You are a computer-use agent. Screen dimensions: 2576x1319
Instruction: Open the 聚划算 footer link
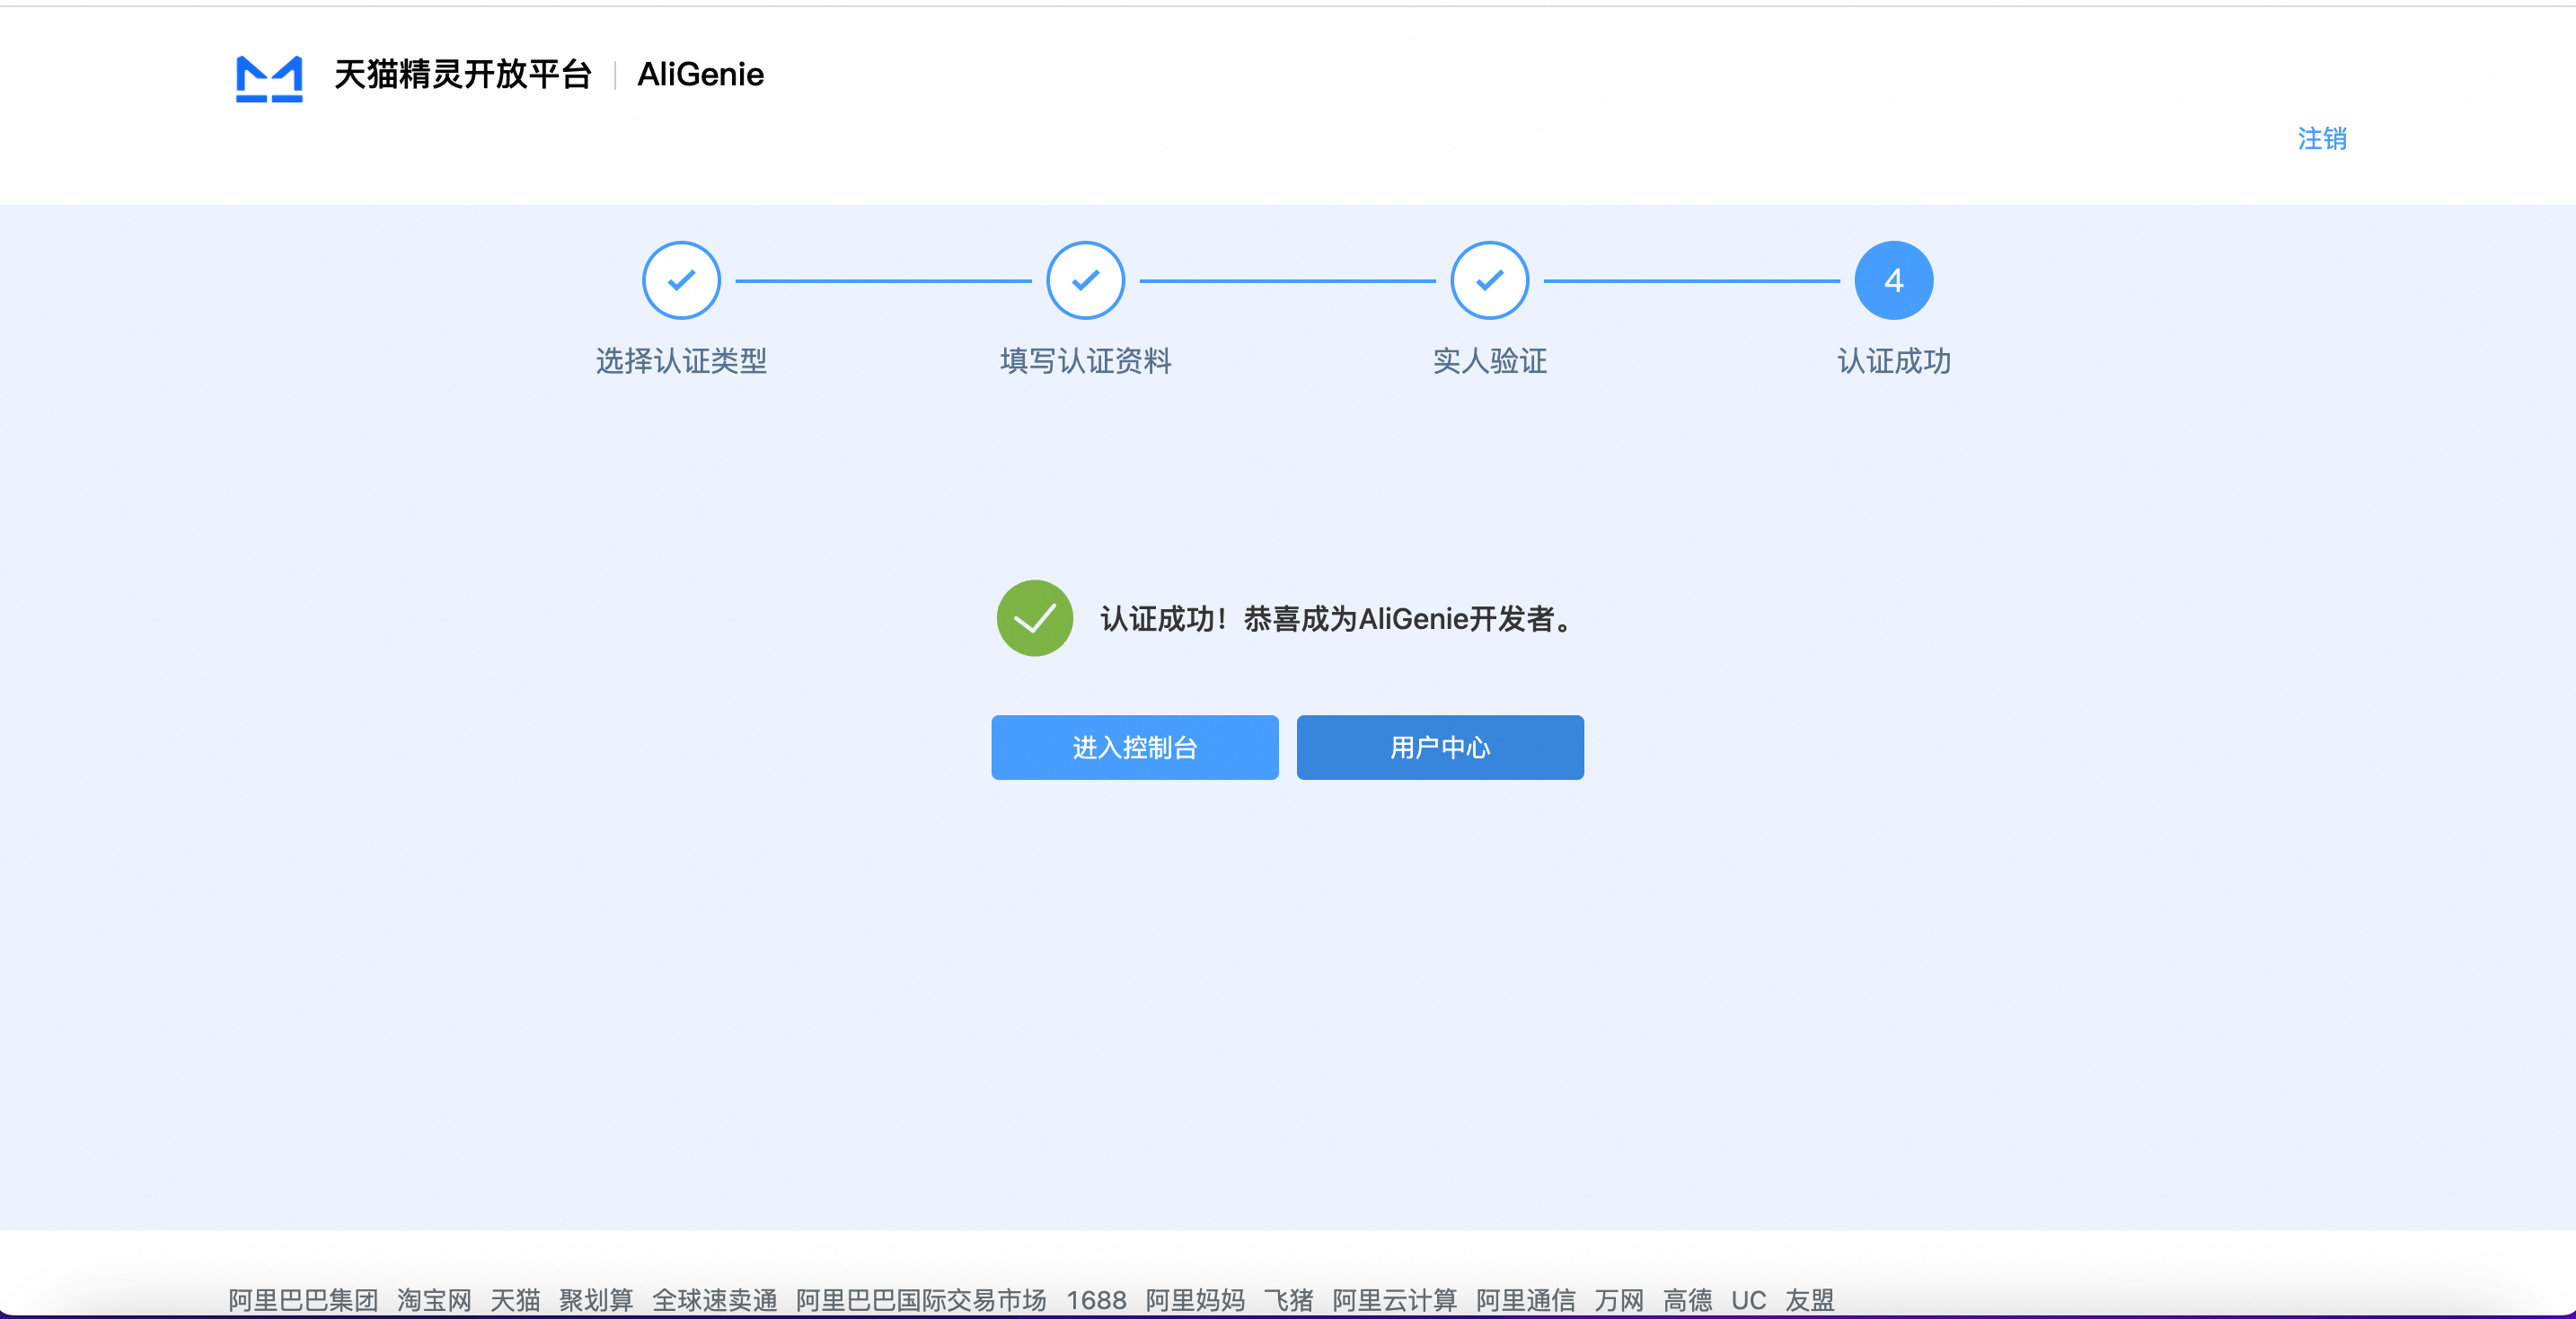[x=596, y=1299]
